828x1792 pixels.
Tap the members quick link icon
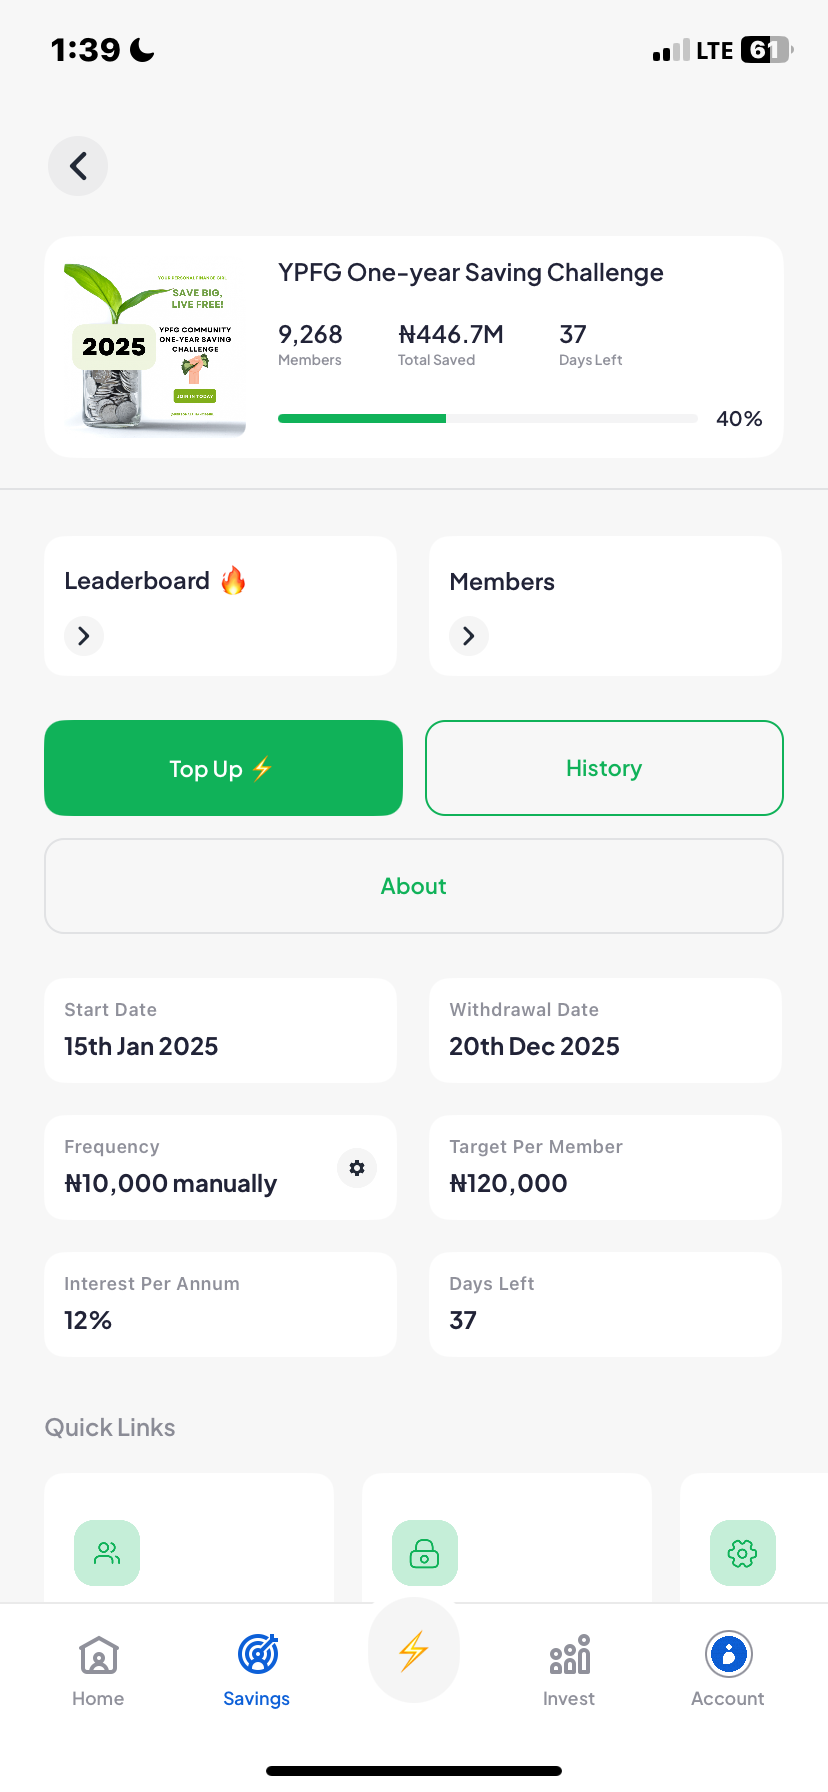pyautogui.click(x=107, y=1553)
